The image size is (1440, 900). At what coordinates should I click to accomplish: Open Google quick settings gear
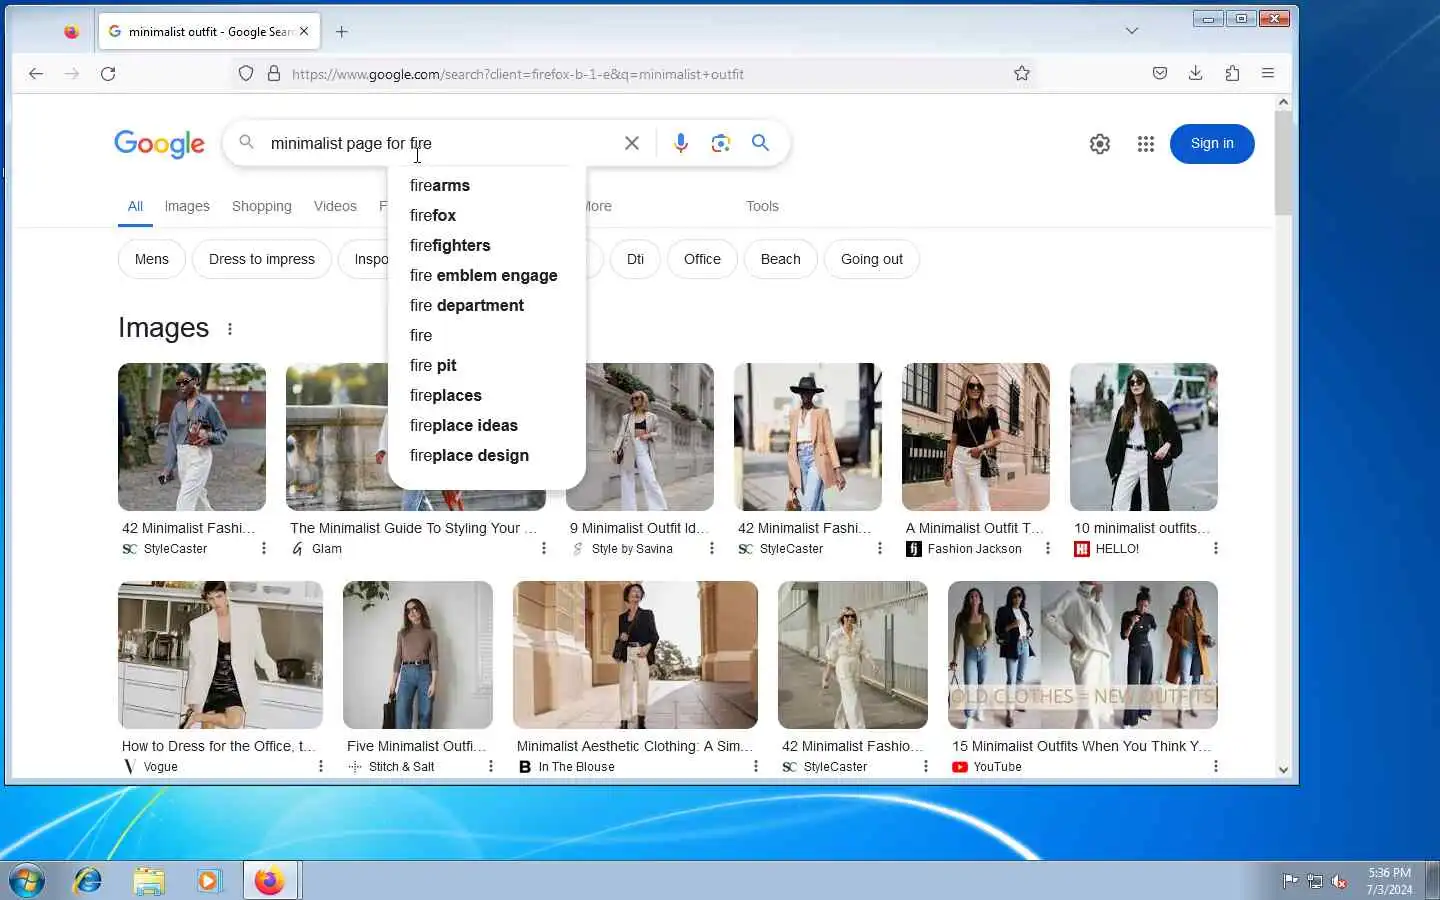tap(1100, 144)
